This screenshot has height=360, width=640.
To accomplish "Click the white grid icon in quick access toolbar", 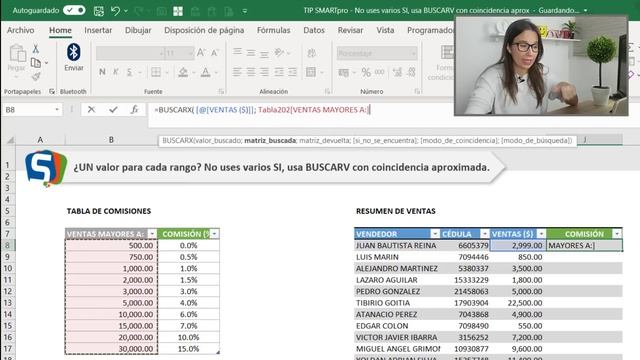I will 178,11.
